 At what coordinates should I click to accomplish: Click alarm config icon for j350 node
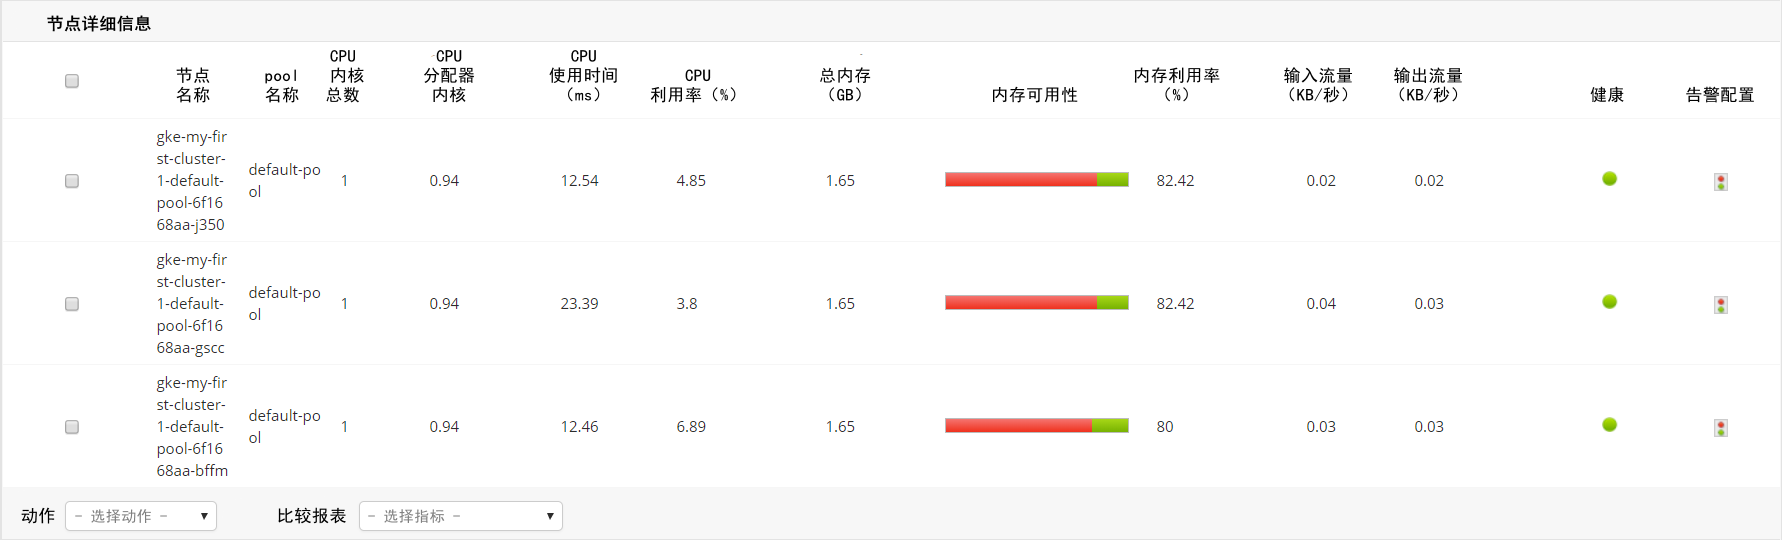(x=1720, y=182)
